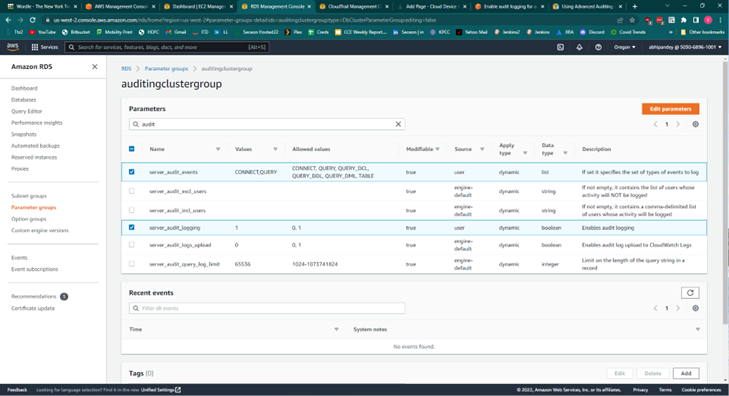Sort by the Values column arrow
Viewport: 729px width, 396px height.
275,149
